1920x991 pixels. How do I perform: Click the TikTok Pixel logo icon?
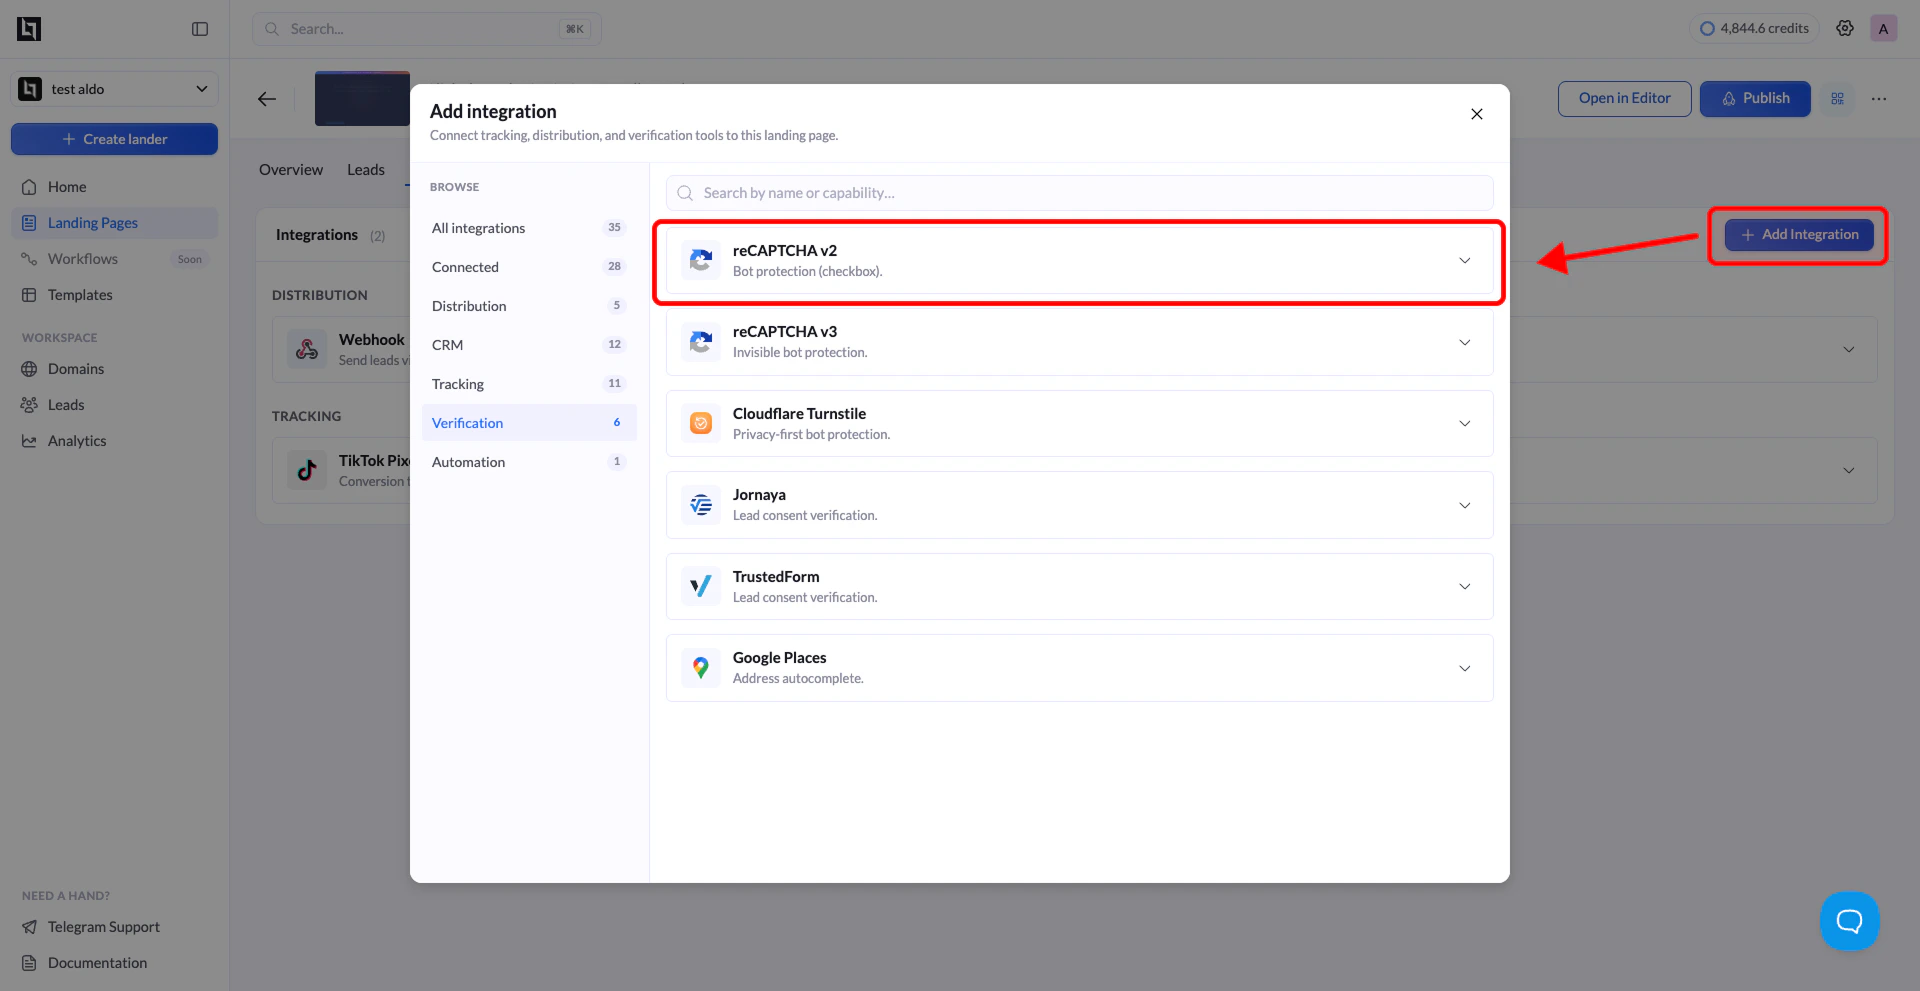[307, 470]
